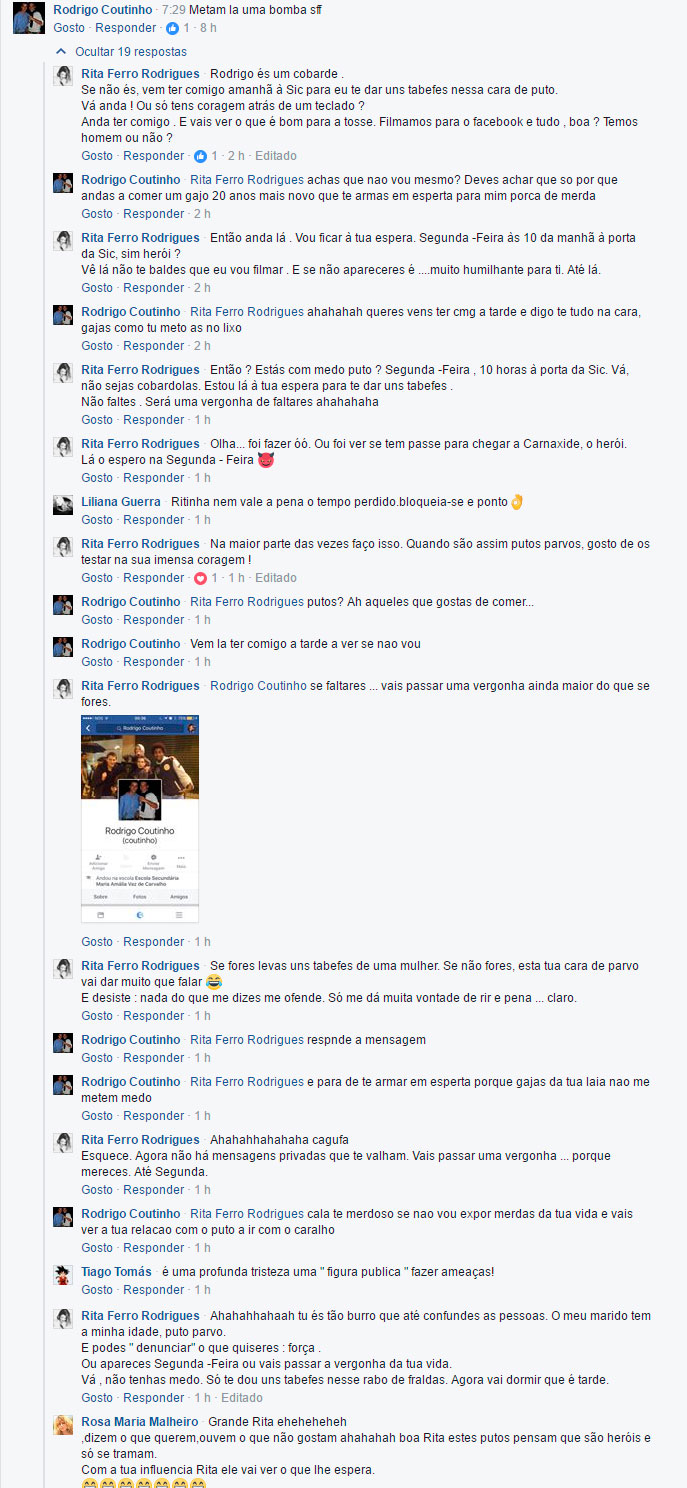687x1488 pixels.
Task: Open Liliana Guerra's profile picture
Action: point(63,506)
